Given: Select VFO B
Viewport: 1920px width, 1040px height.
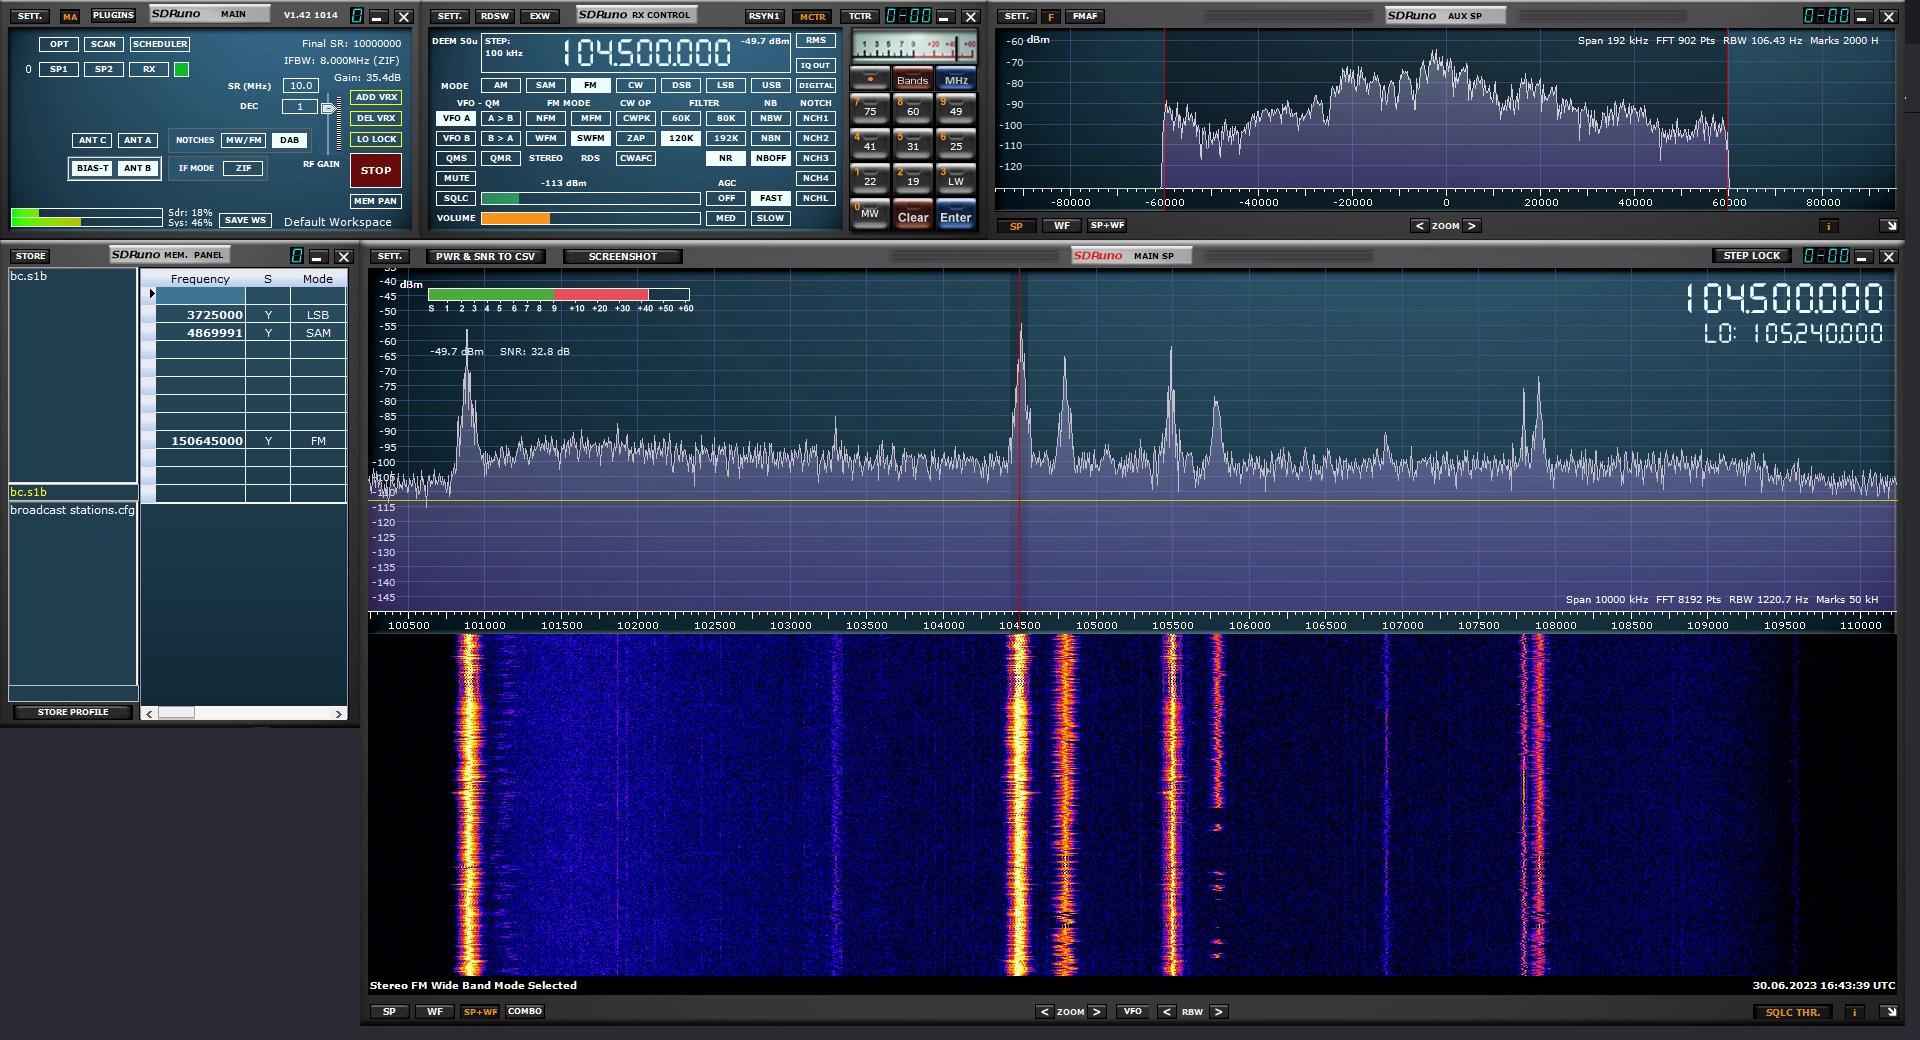Looking at the screenshot, I should click(x=456, y=139).
